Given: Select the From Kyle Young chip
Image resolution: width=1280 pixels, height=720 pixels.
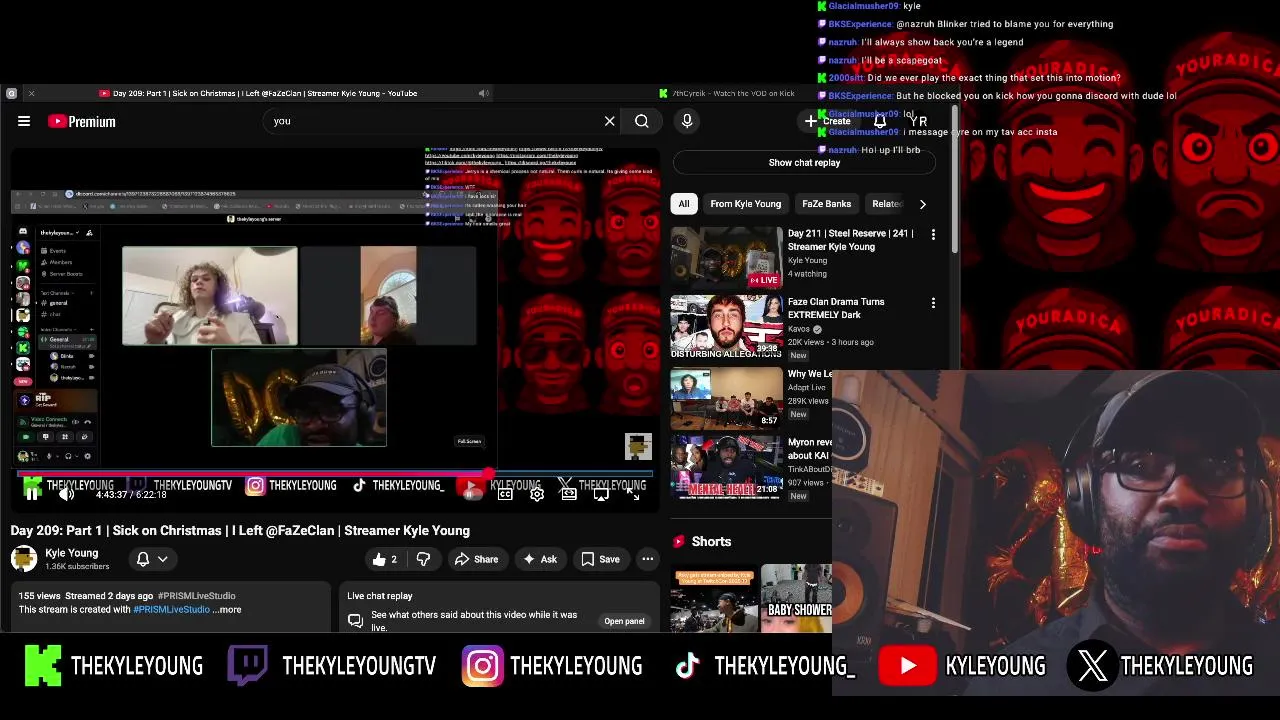Looking at the screenshot, I should tap(746, 204).
